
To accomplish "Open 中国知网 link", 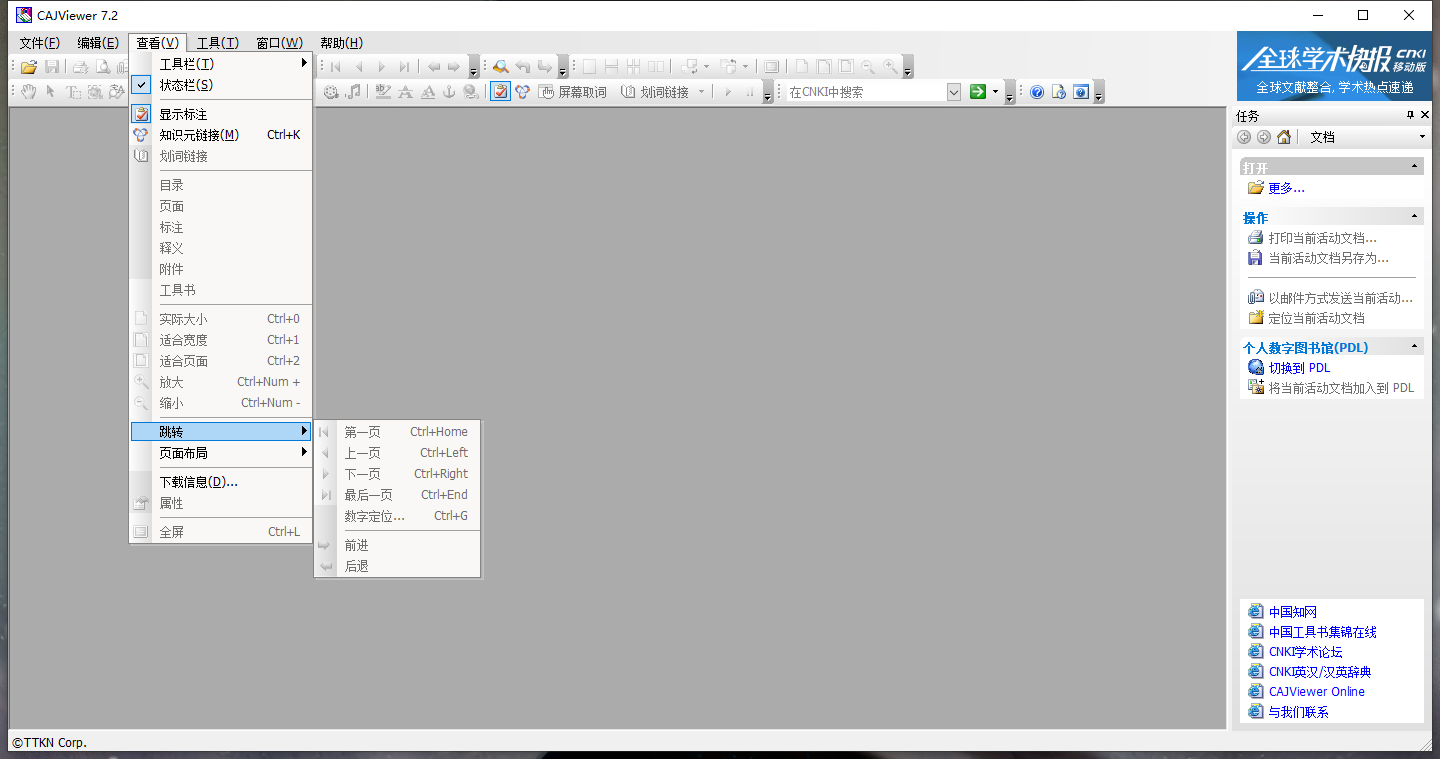I will [x=1290, y=611].
